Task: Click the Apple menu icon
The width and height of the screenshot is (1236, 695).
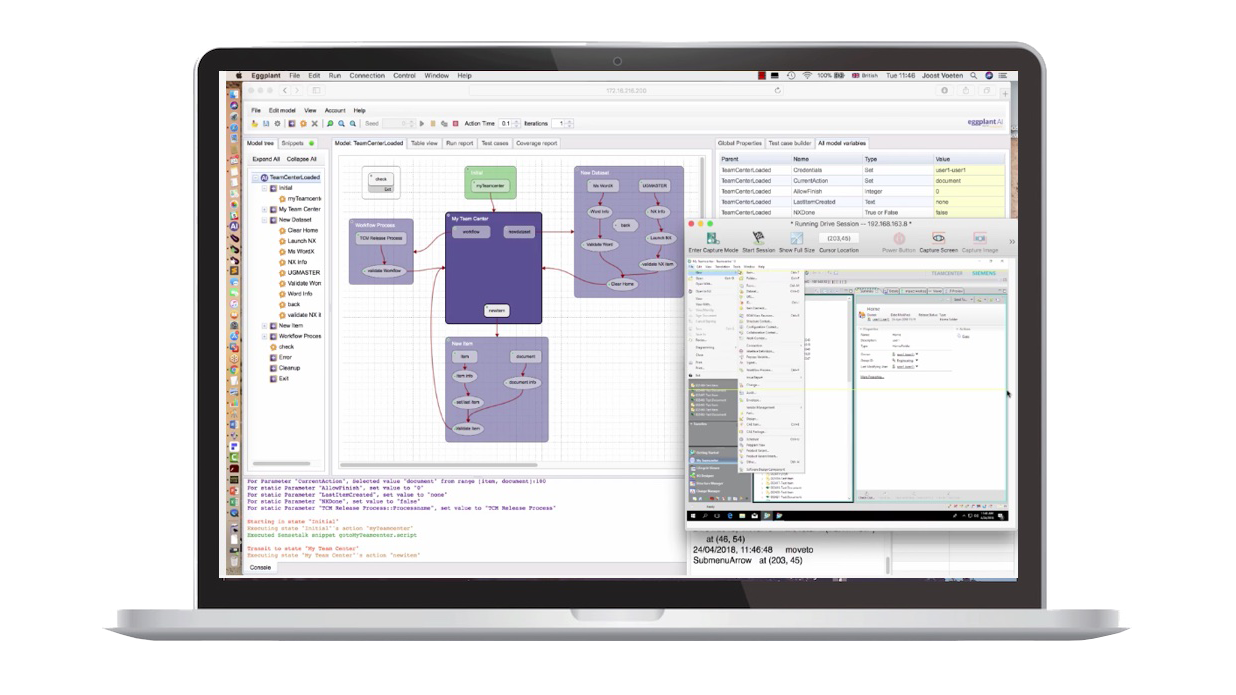Action: [x=239, y=75]
